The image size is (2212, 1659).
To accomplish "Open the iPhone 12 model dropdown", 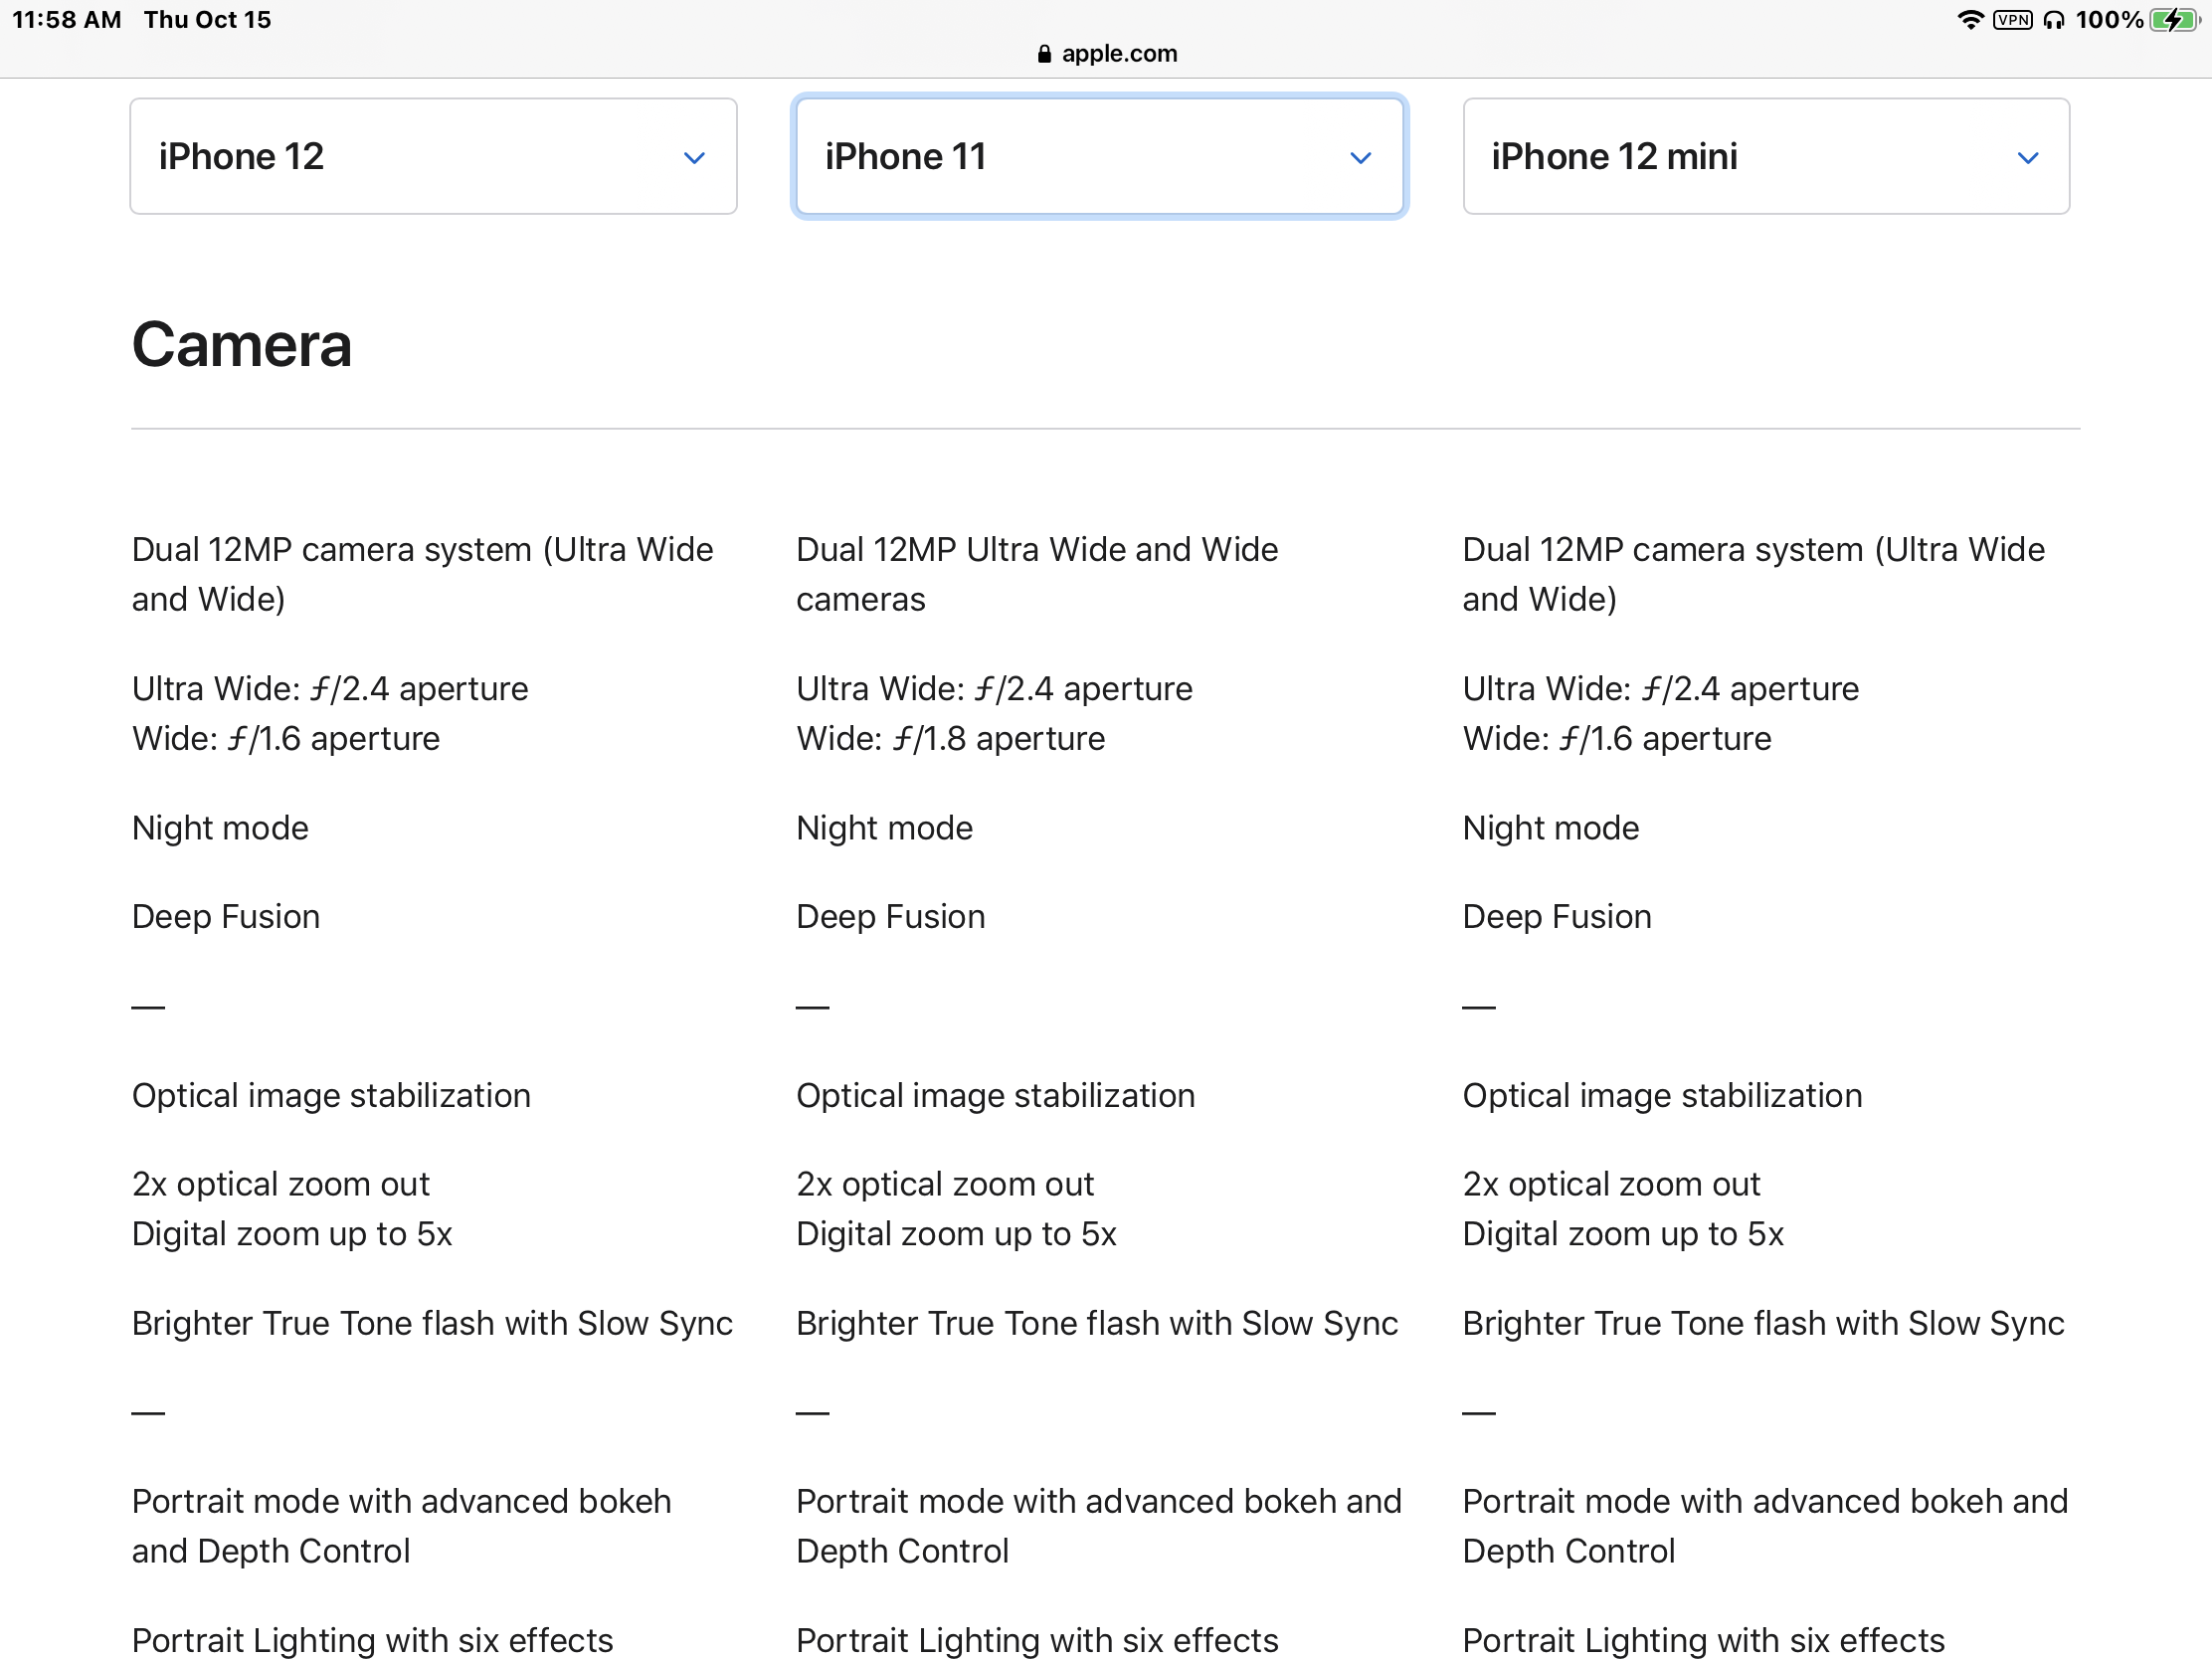I will [x=433, y=156].
